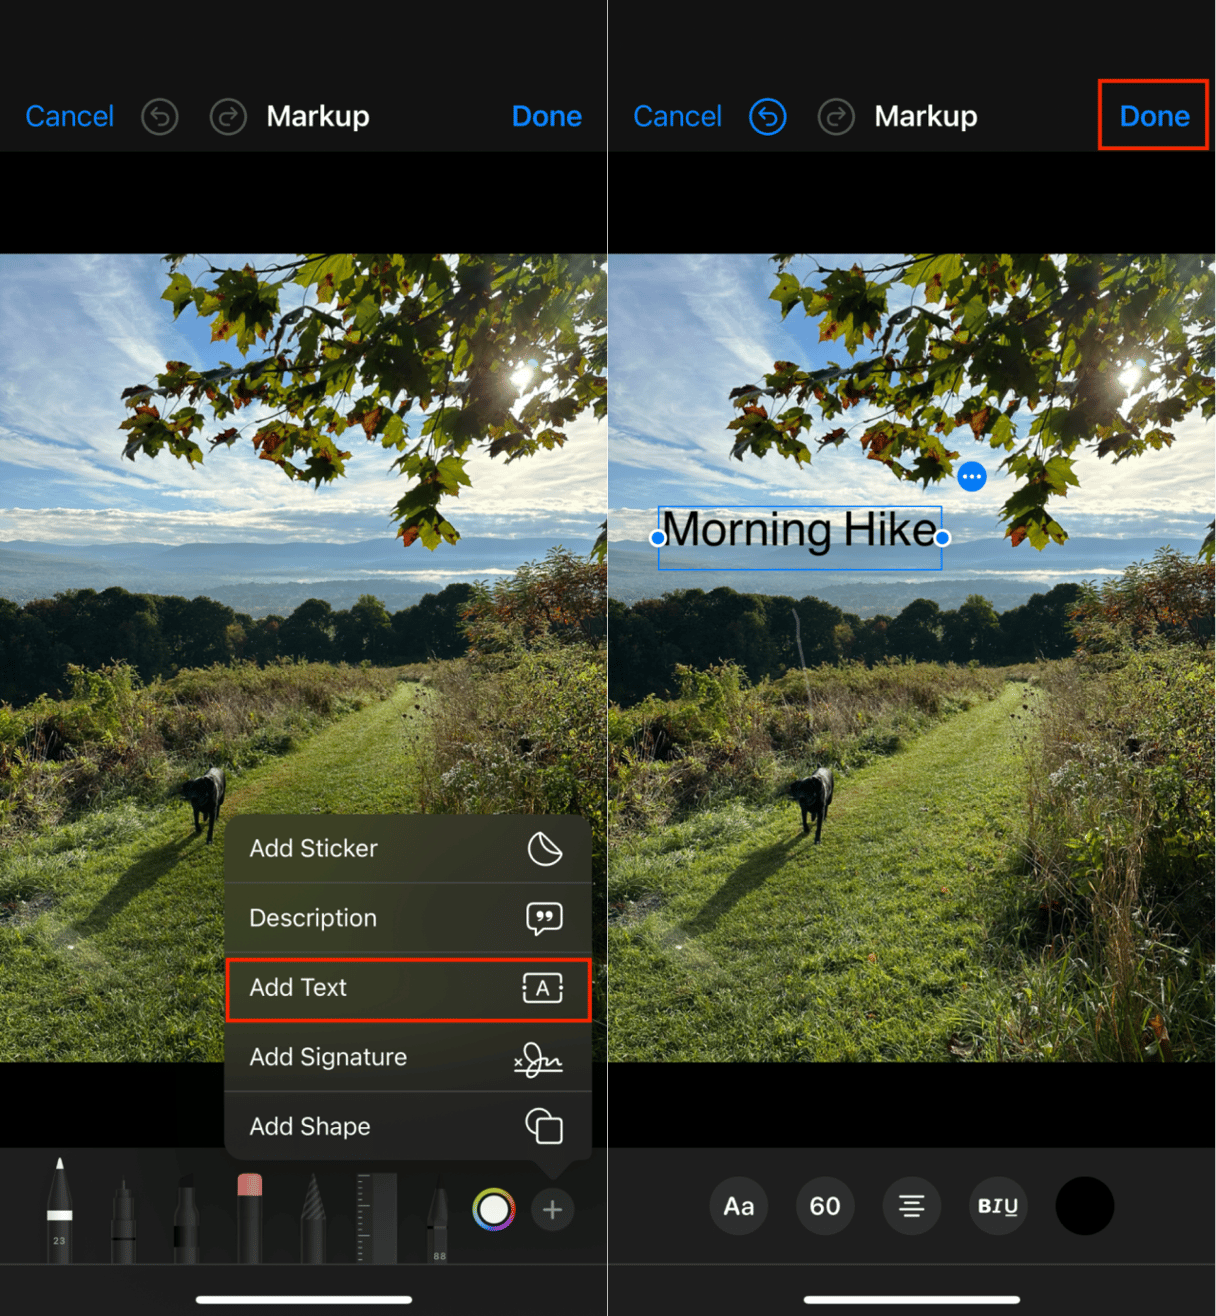Select the ruler tool
Viewport: 1216px width, 1316px height.
click(x=377, y=1216)
